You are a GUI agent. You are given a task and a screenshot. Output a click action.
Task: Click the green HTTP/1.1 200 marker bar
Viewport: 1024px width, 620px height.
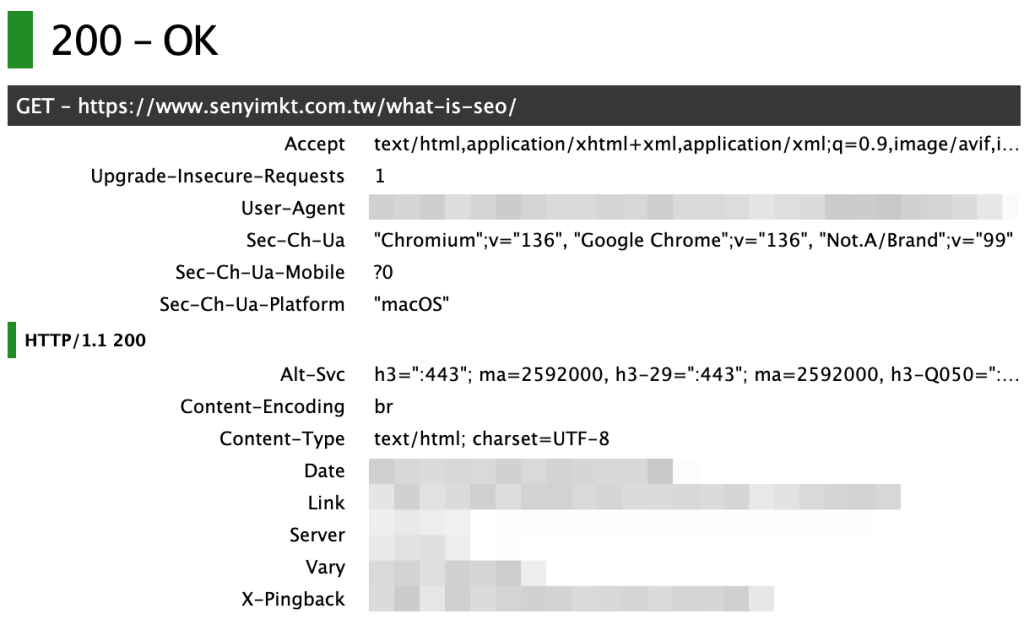12,340
